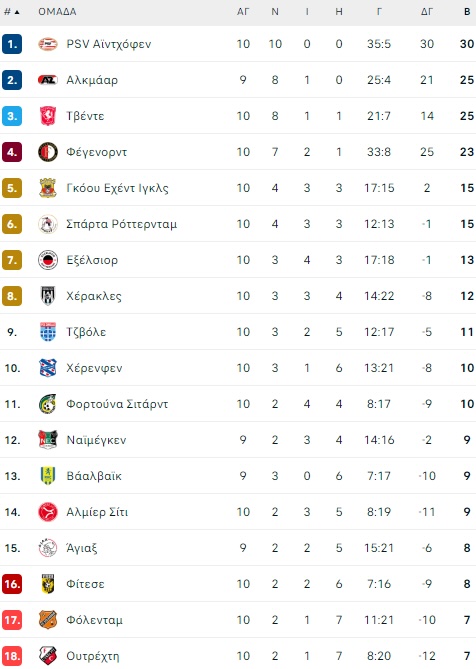The image size is (476, 669).
Task: Open the Σπάρτα Ρόττερνταμ team link
Action: (x=122, y=224)
